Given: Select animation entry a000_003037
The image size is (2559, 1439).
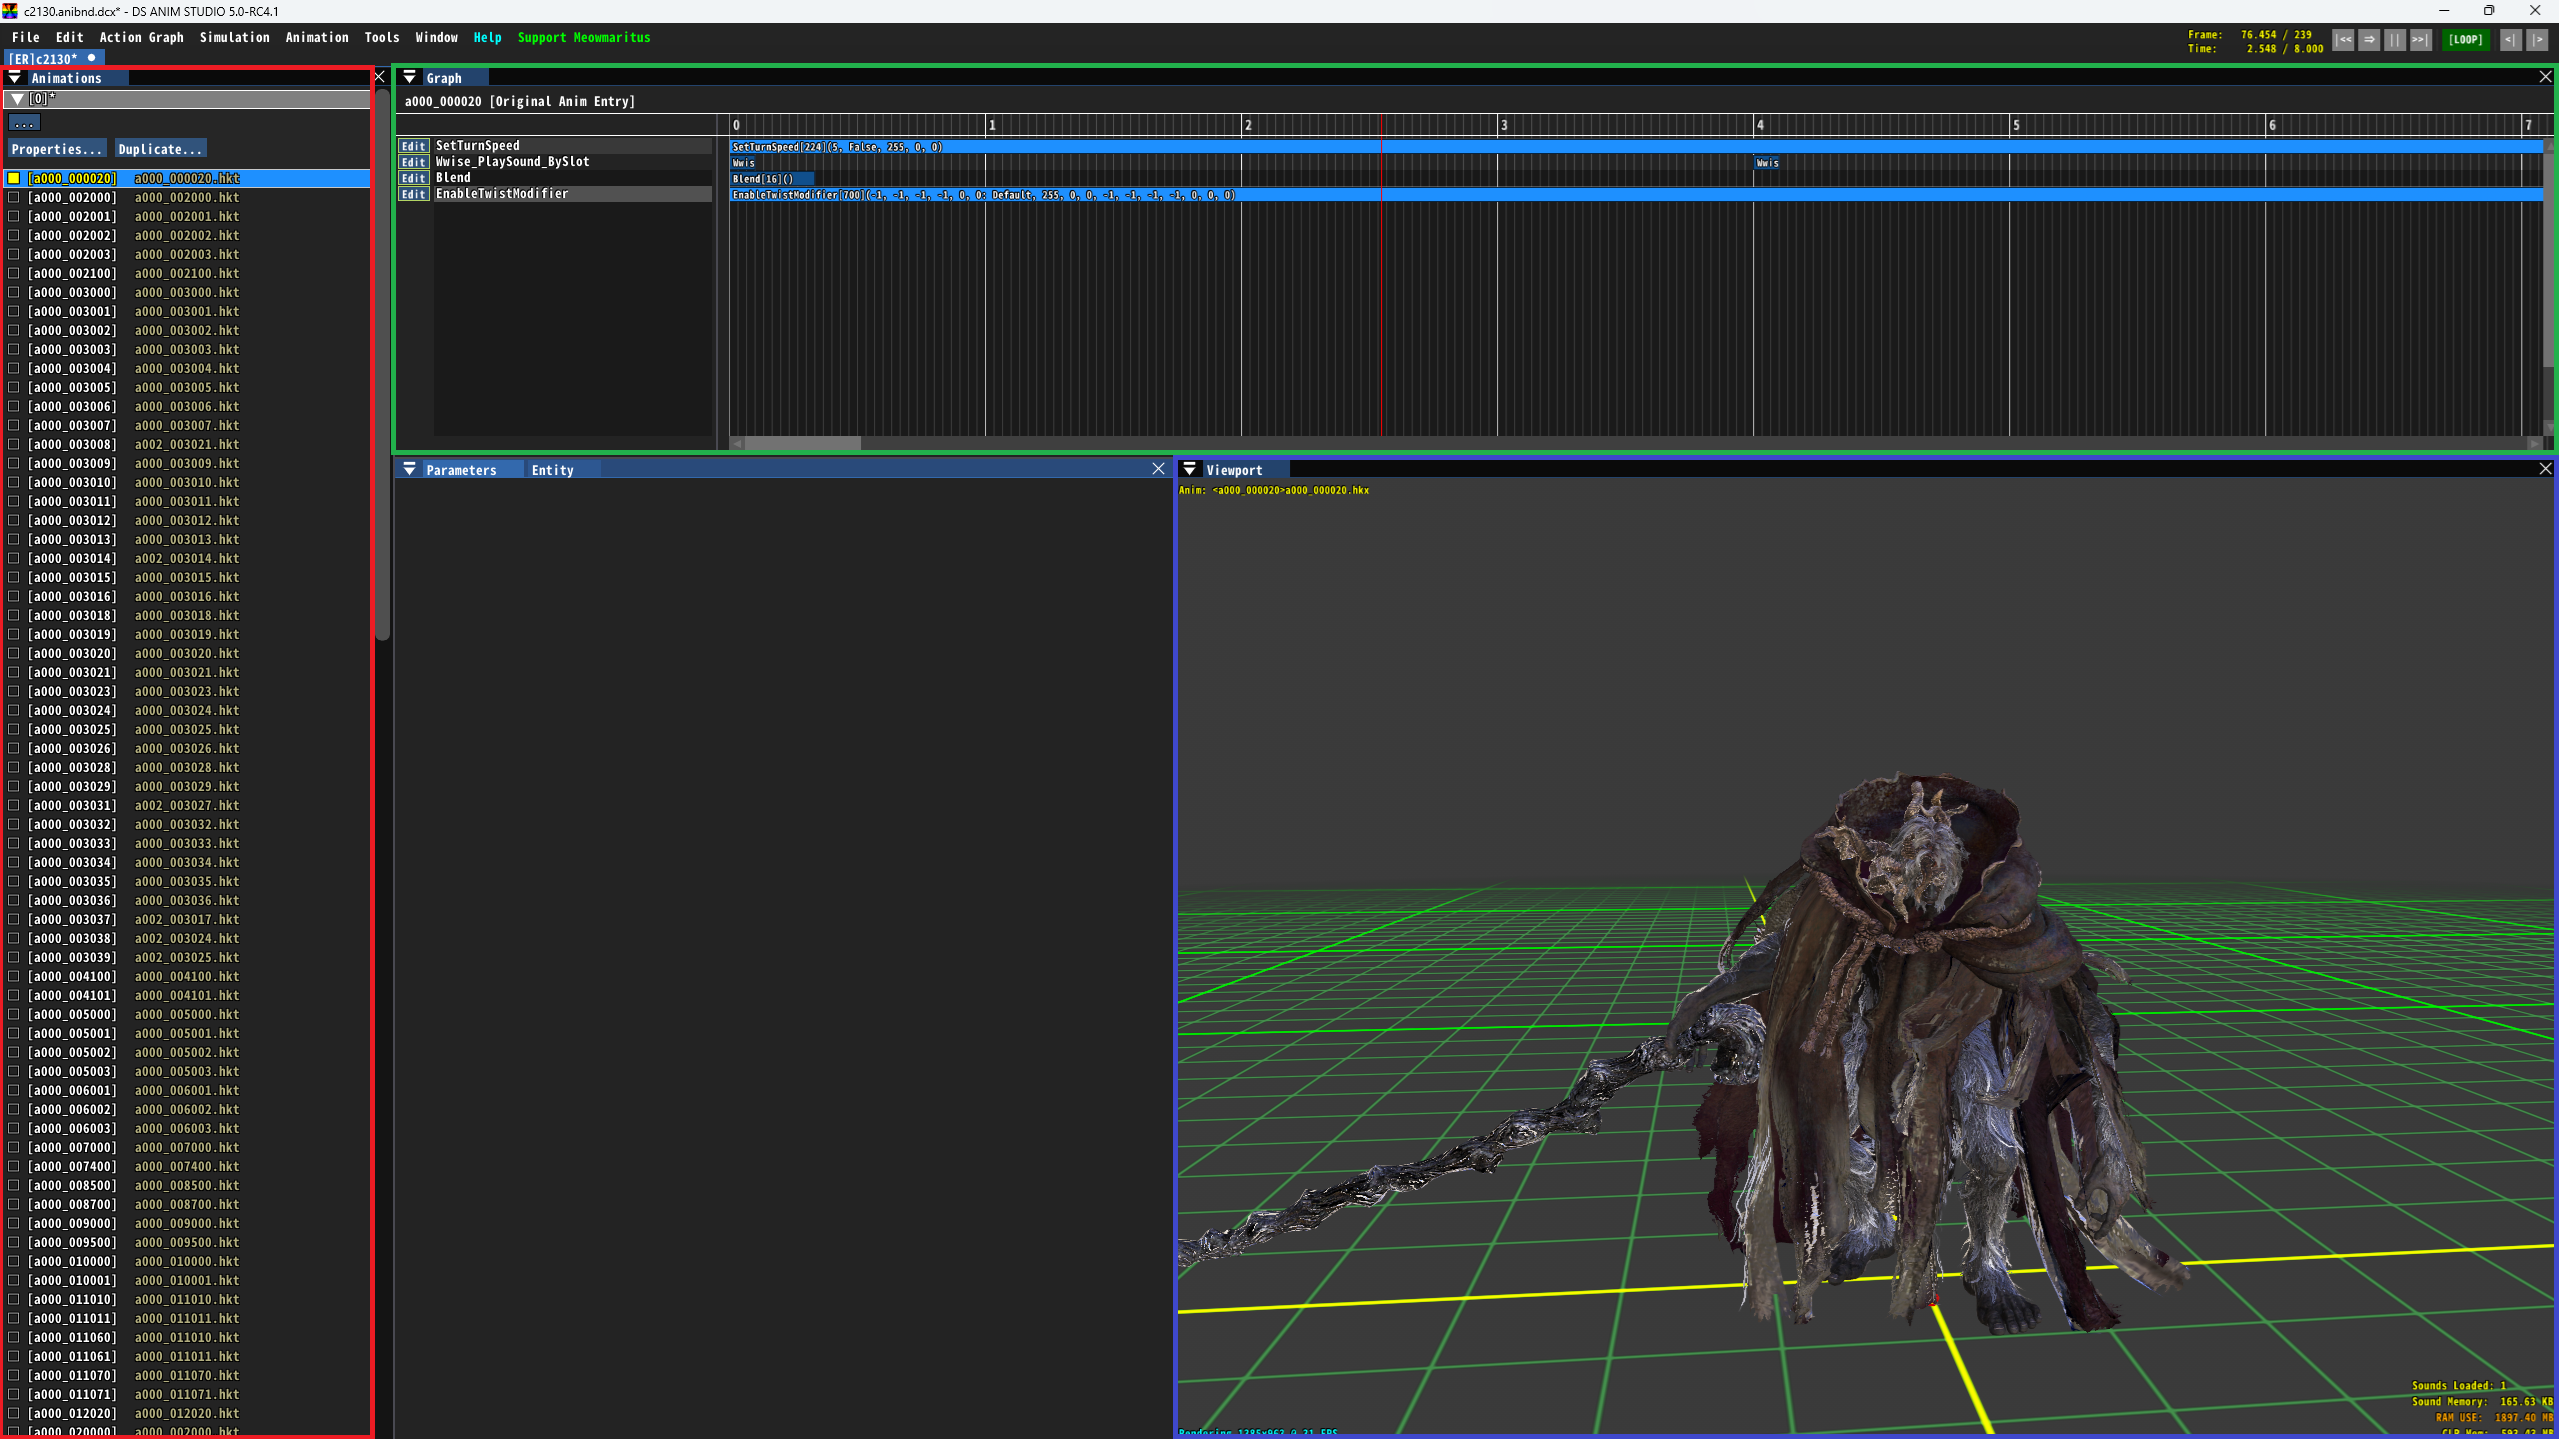Looking at the screenshot, I should pos(188,919).
